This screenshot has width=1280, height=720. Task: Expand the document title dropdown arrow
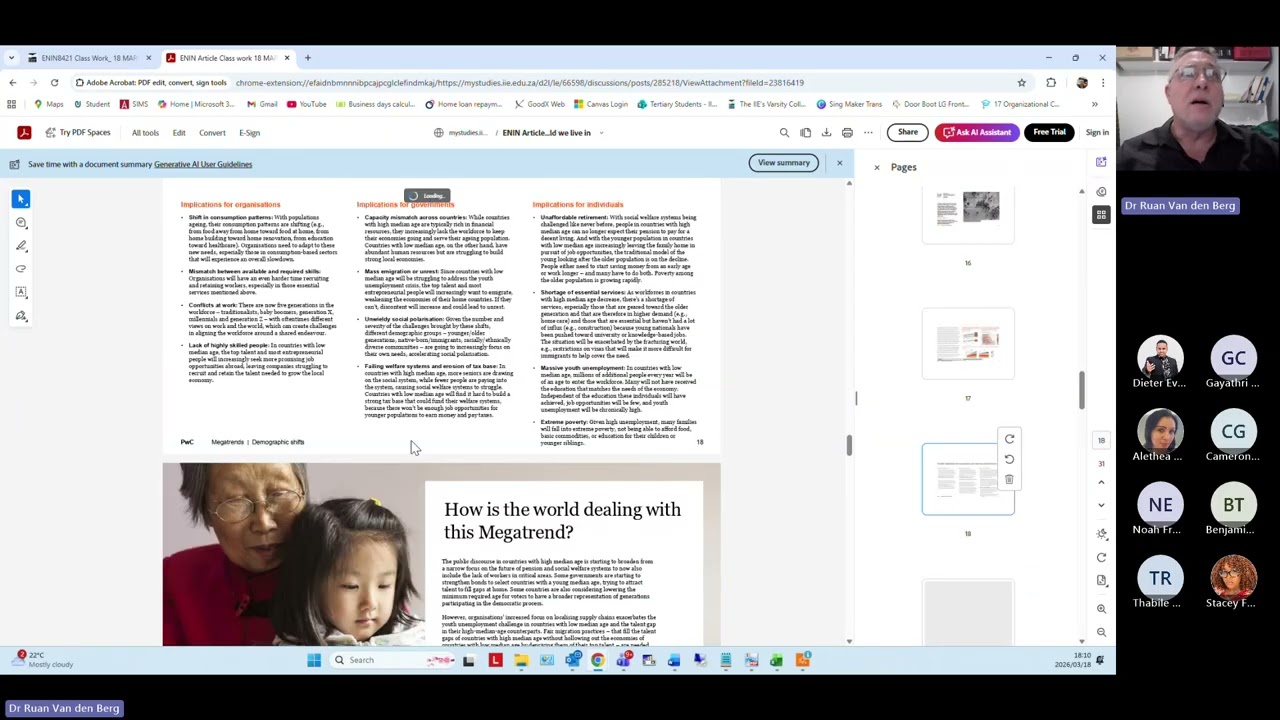[x=601, y=132]
